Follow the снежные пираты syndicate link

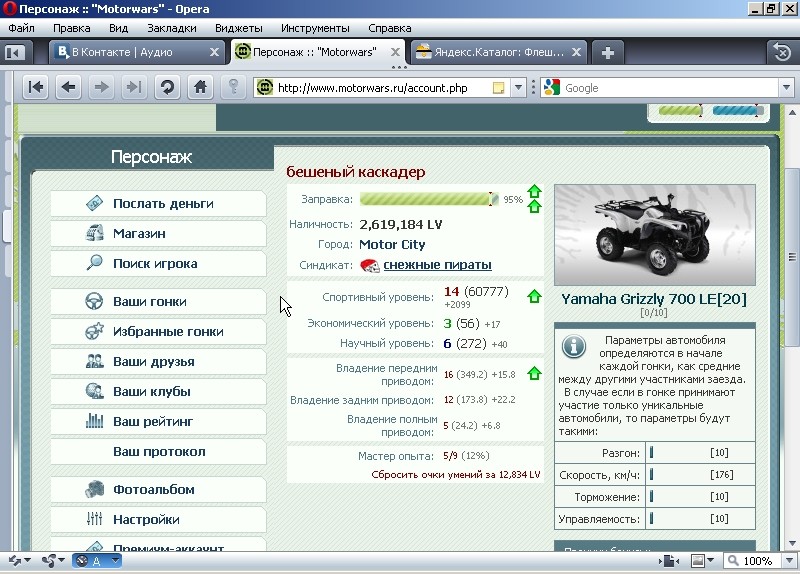tap(437, 265)
